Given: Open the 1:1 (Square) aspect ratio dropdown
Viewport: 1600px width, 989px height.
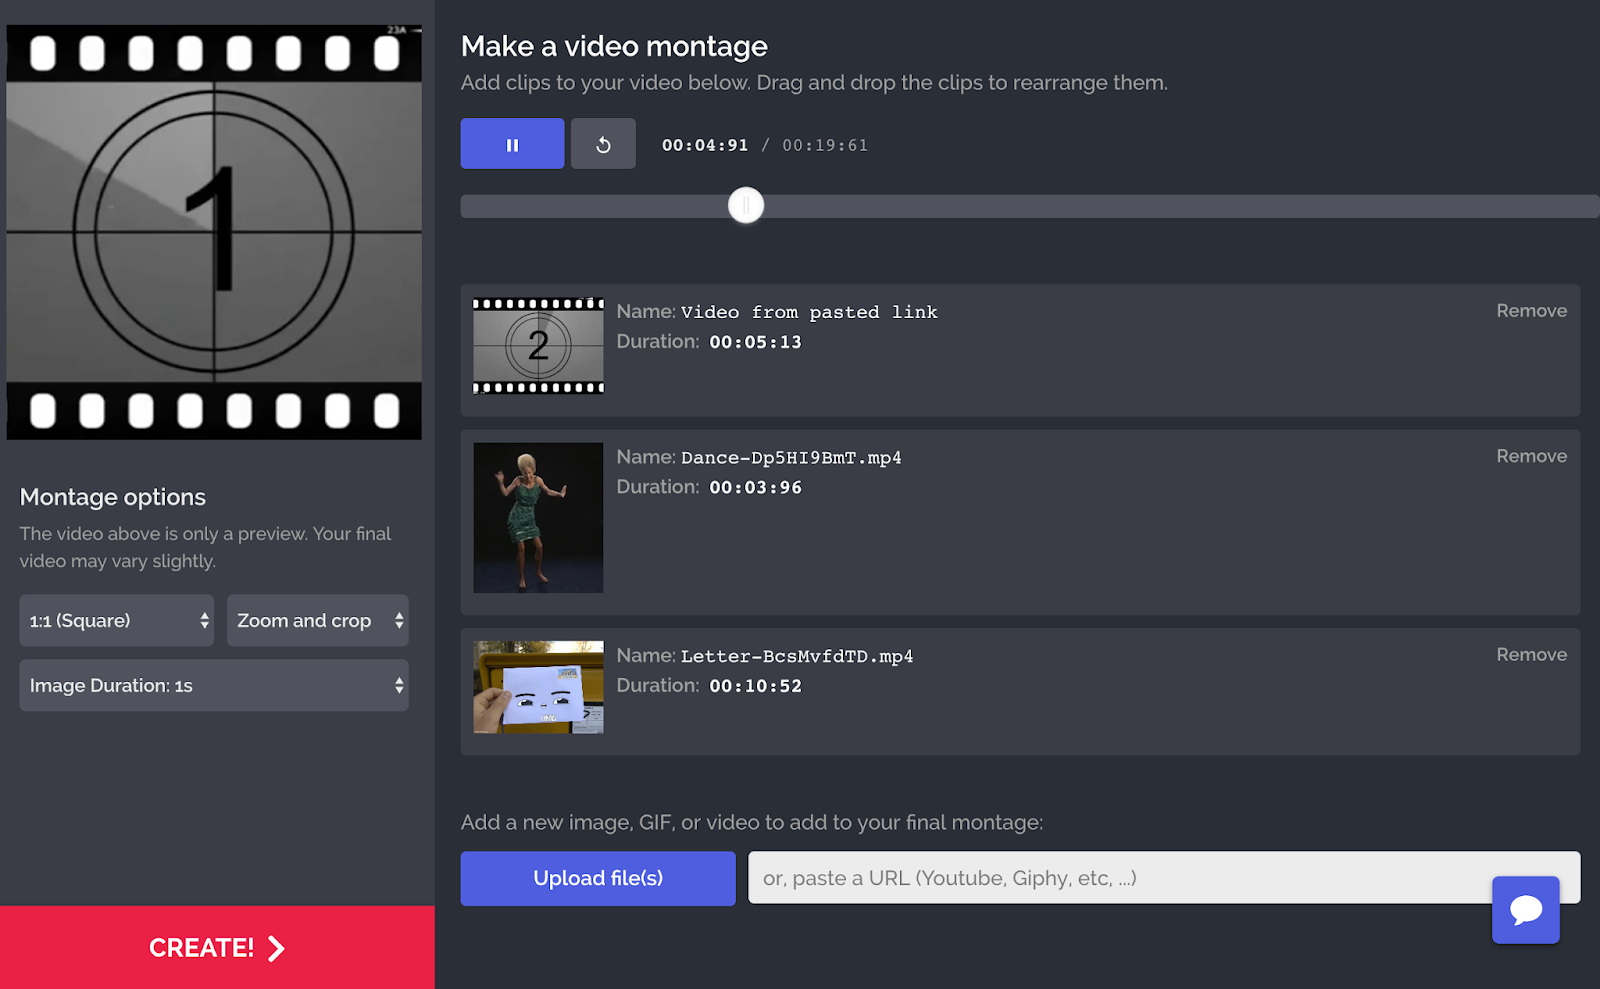Looking at the screenshot, I should pos(117,621).
